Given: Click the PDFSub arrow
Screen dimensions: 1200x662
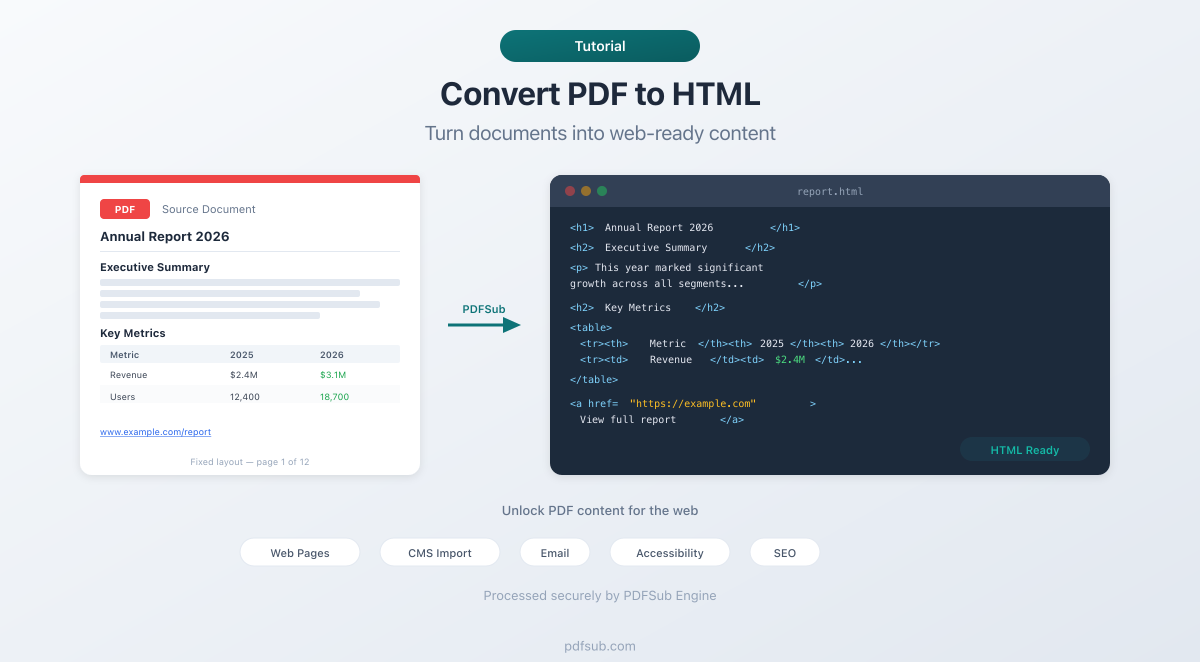Looking at the screenshot, I should click(484, 325).
